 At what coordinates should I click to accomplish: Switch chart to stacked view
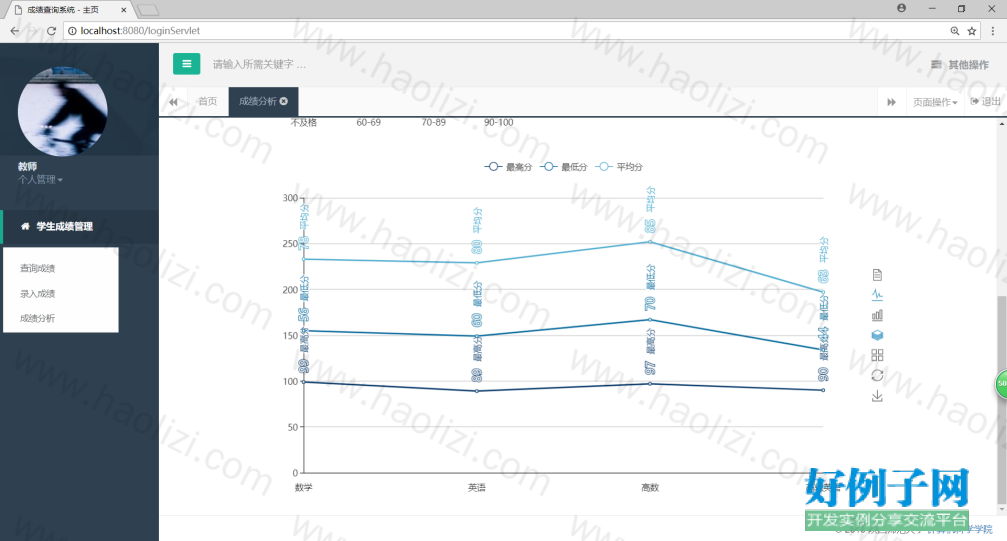(877, 335)
